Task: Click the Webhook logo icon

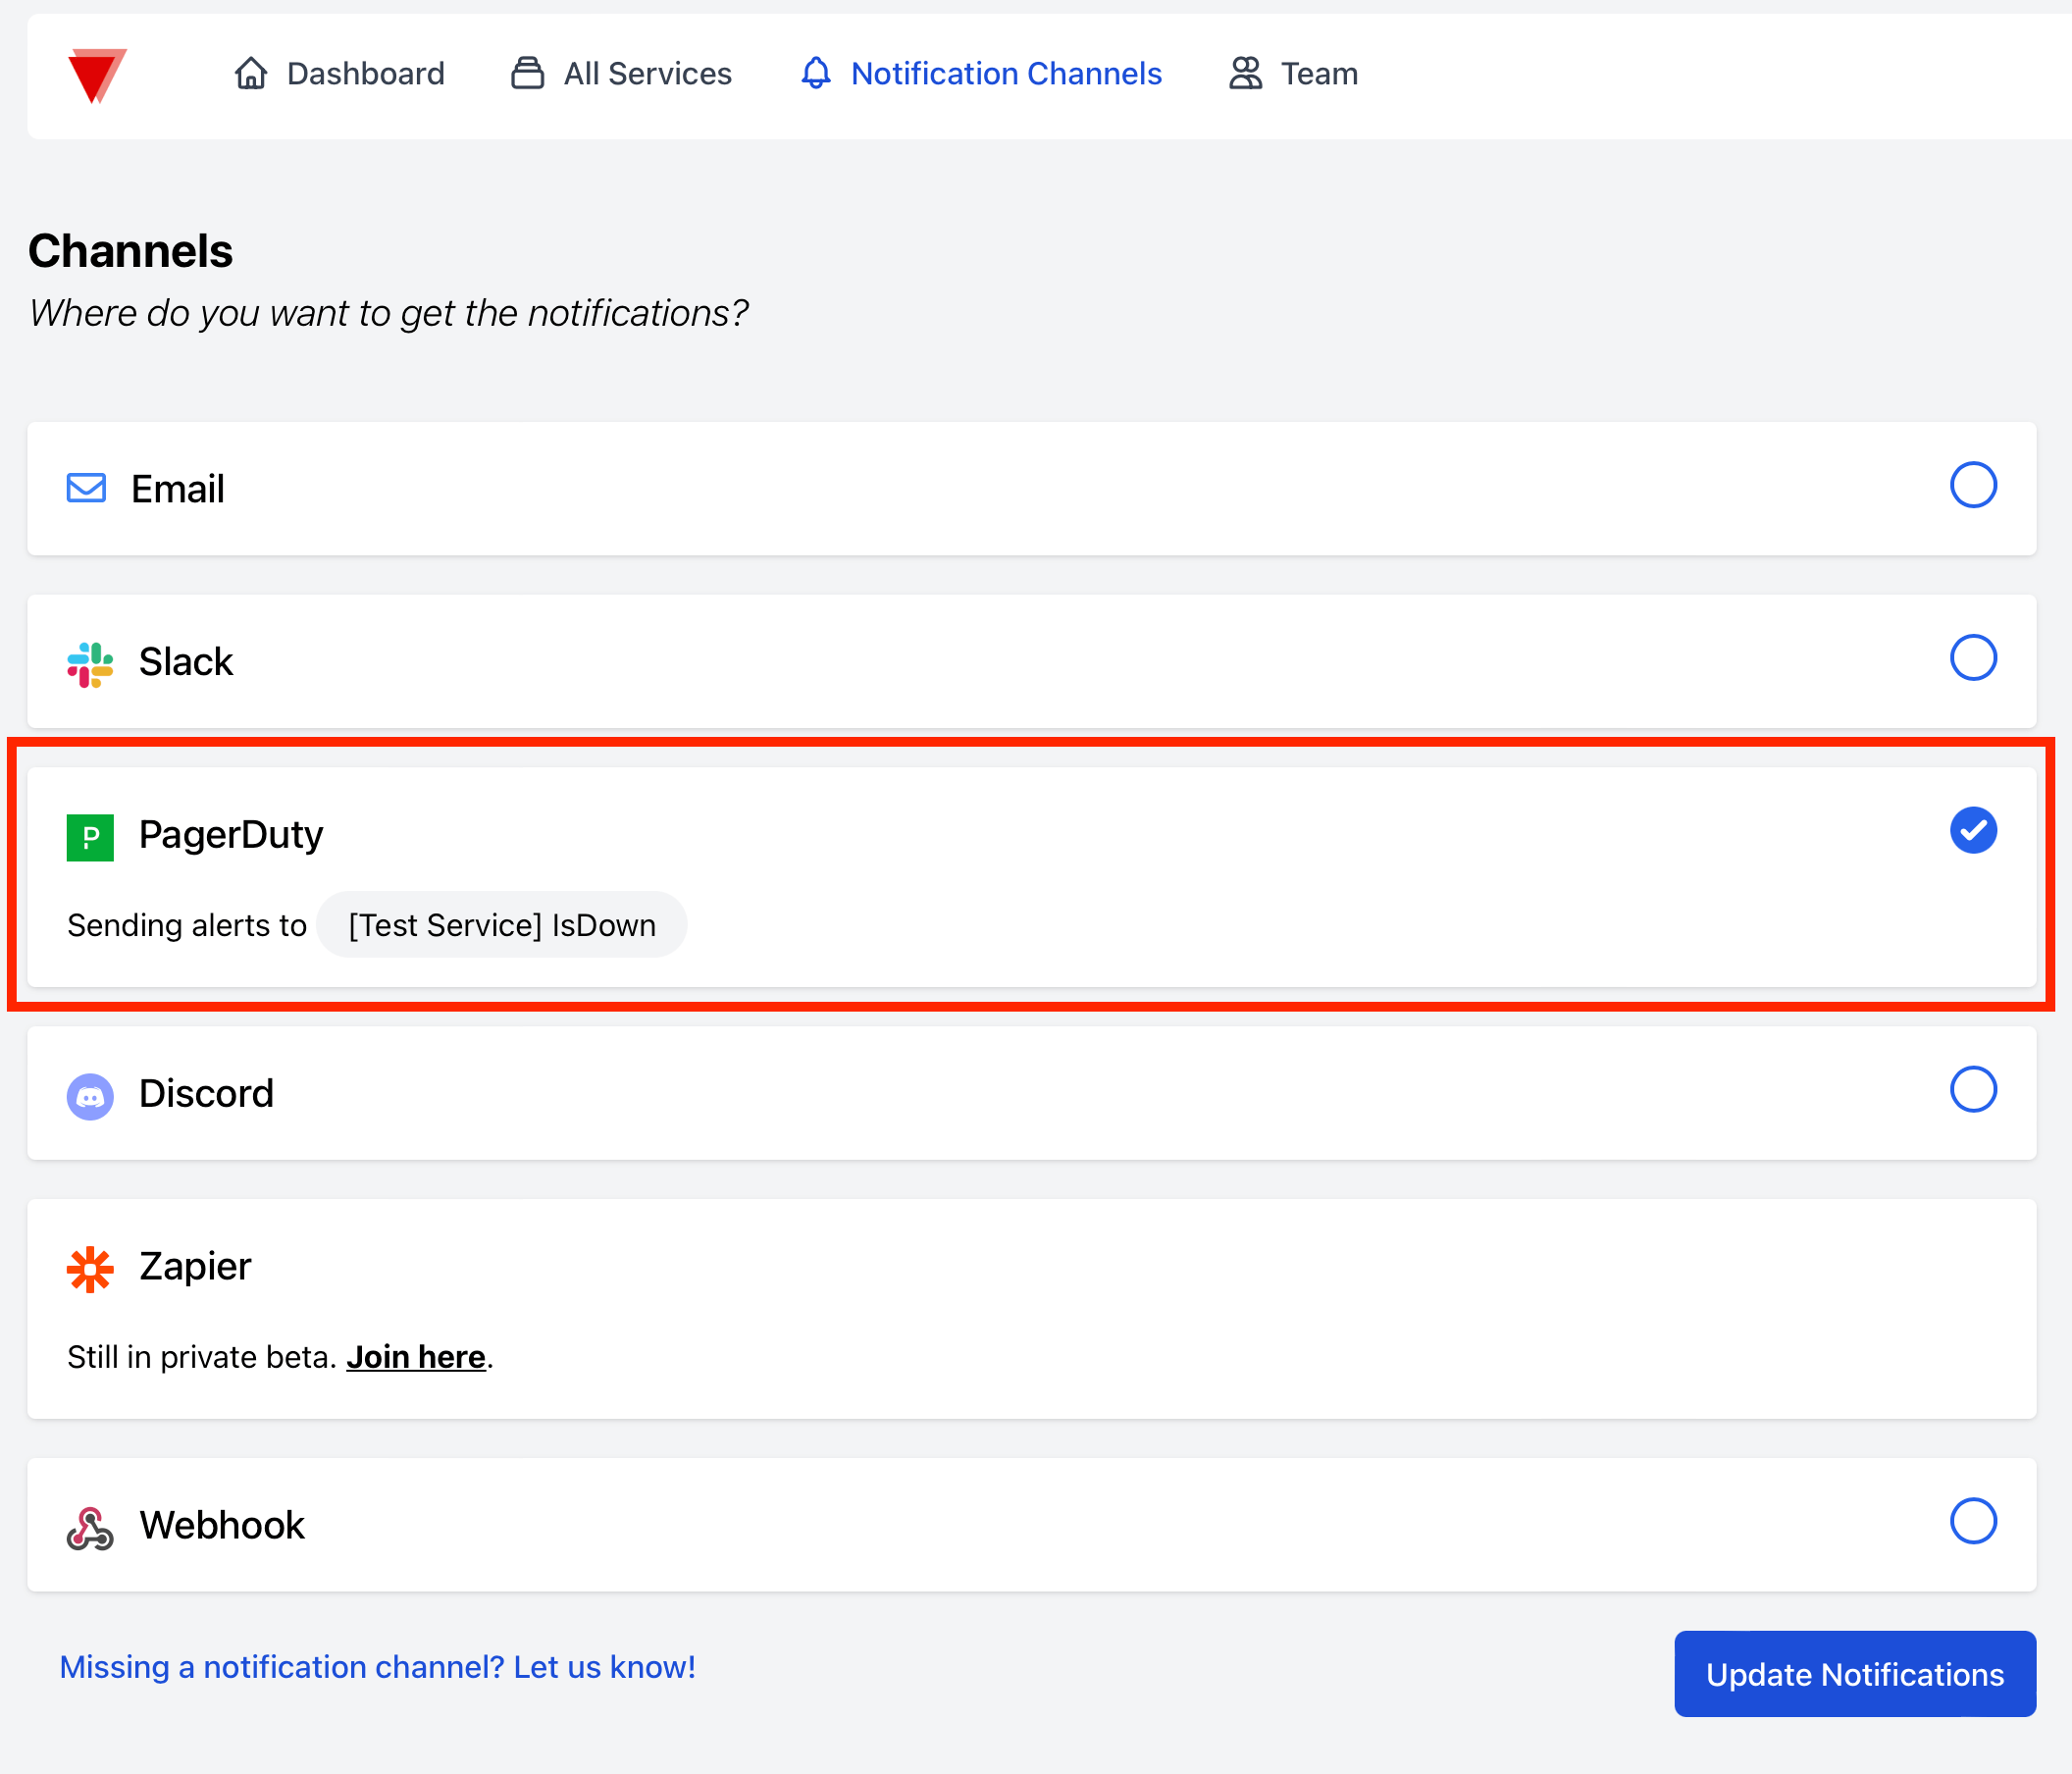Action: (x=90, y=1528)
